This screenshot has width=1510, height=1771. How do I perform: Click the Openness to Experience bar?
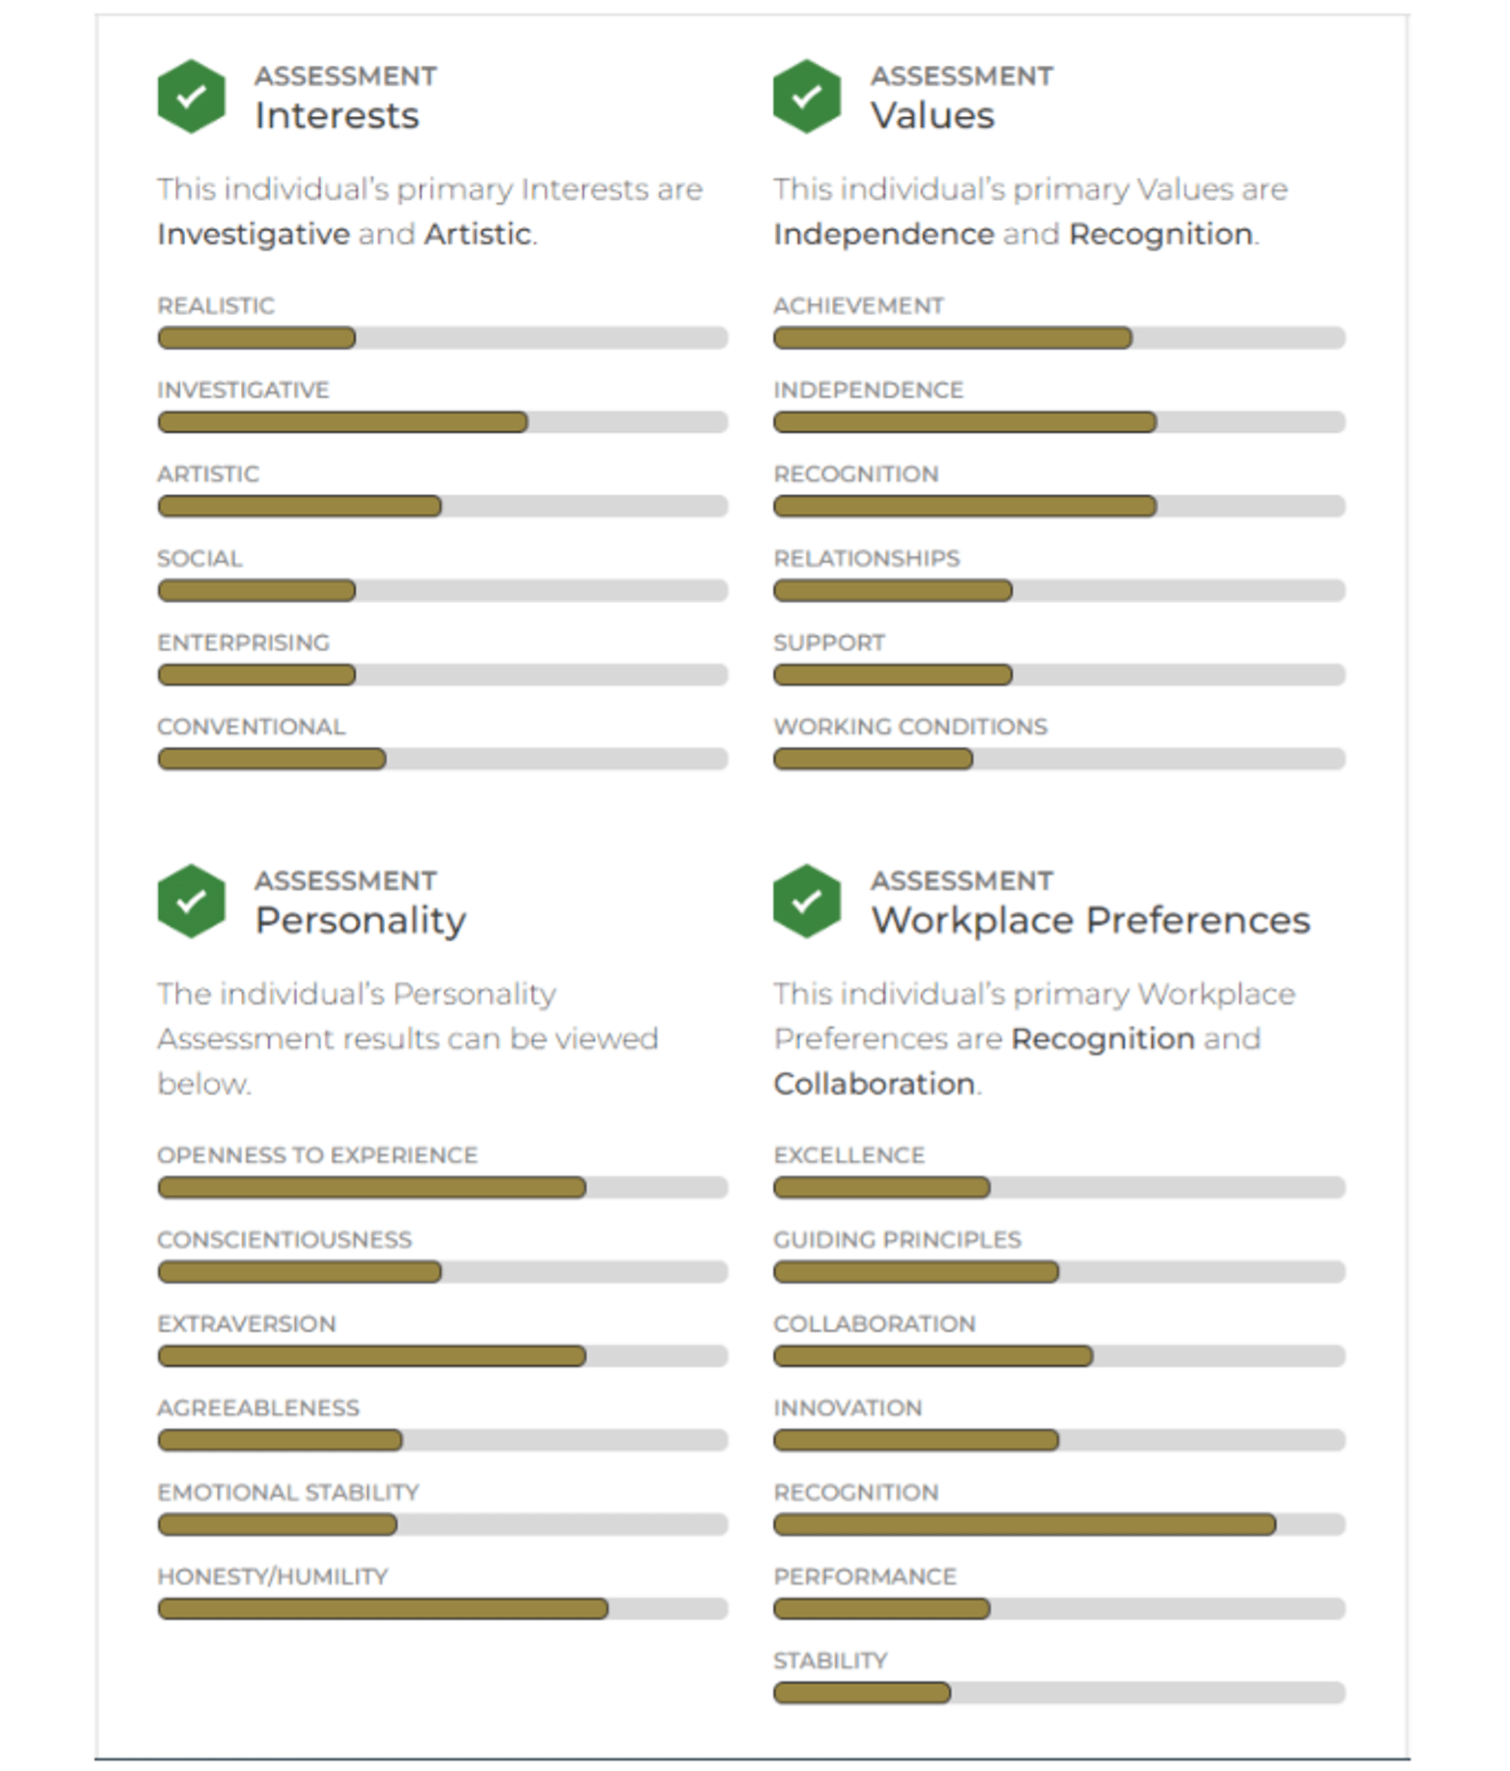442,1187
